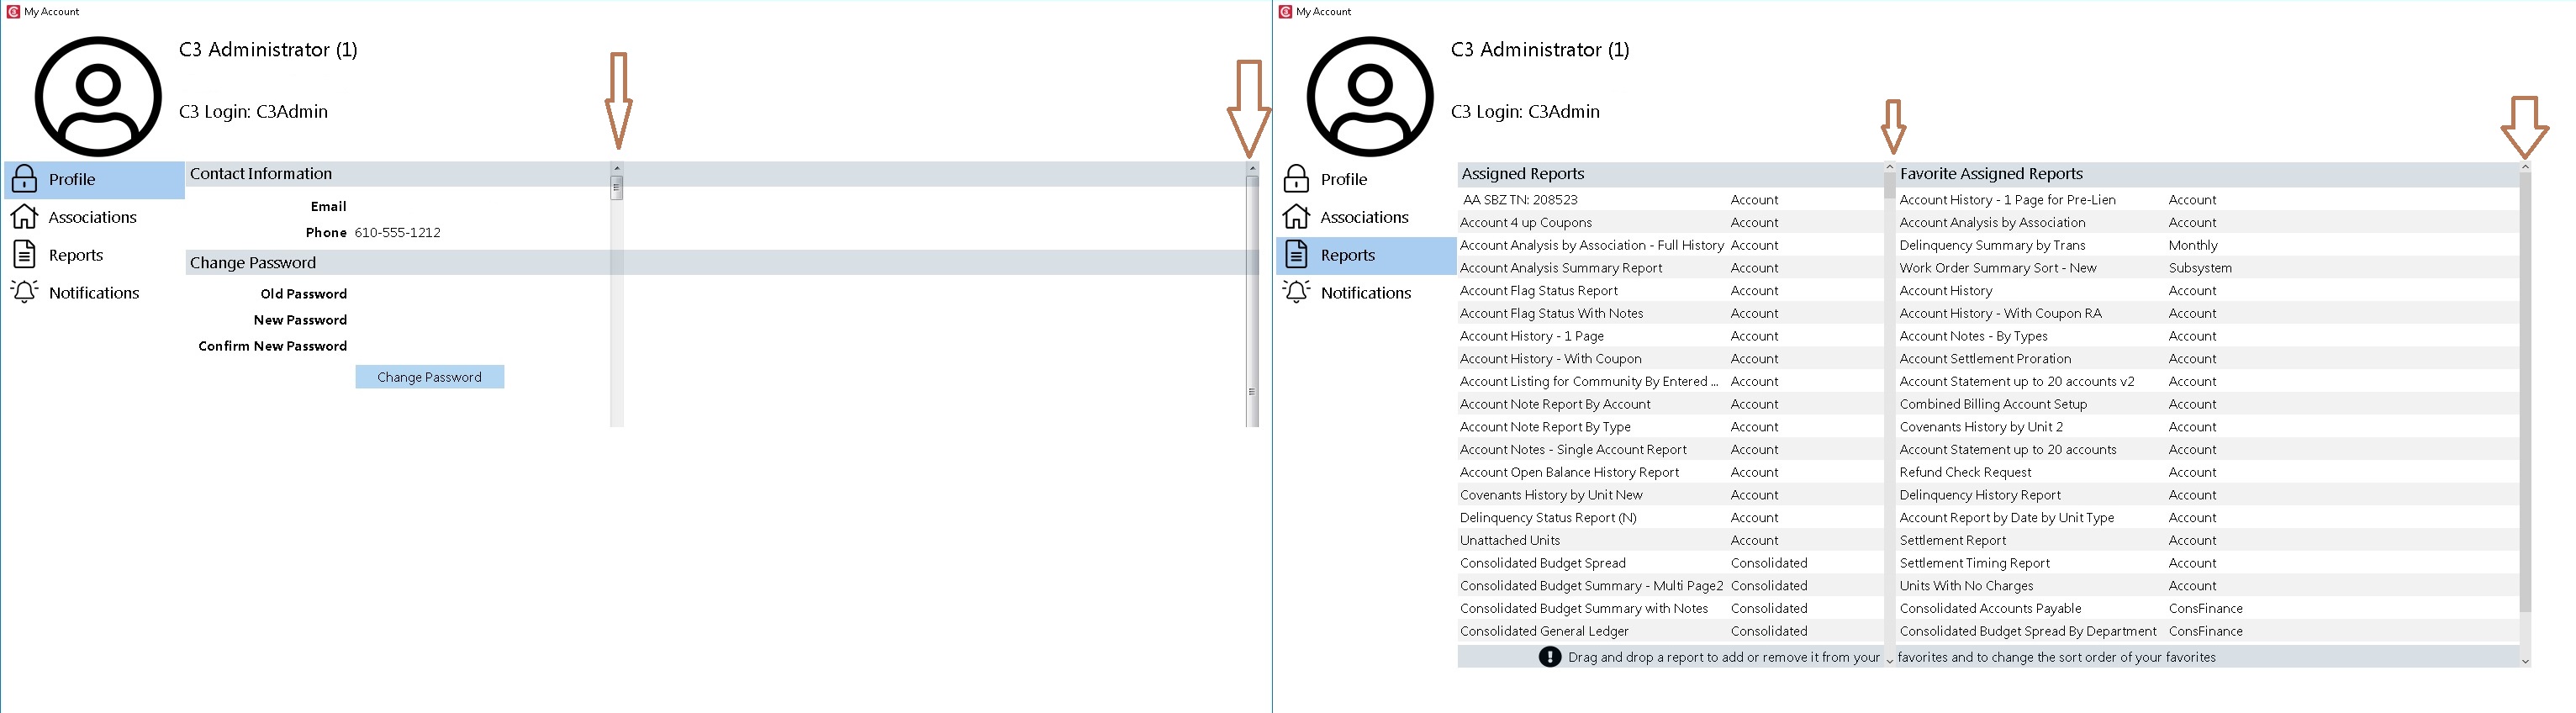Pick Delinquency Summary by Trans in favorites
The width and height of the screenshot is (2576, 713).
click(x=1992, y=245)
